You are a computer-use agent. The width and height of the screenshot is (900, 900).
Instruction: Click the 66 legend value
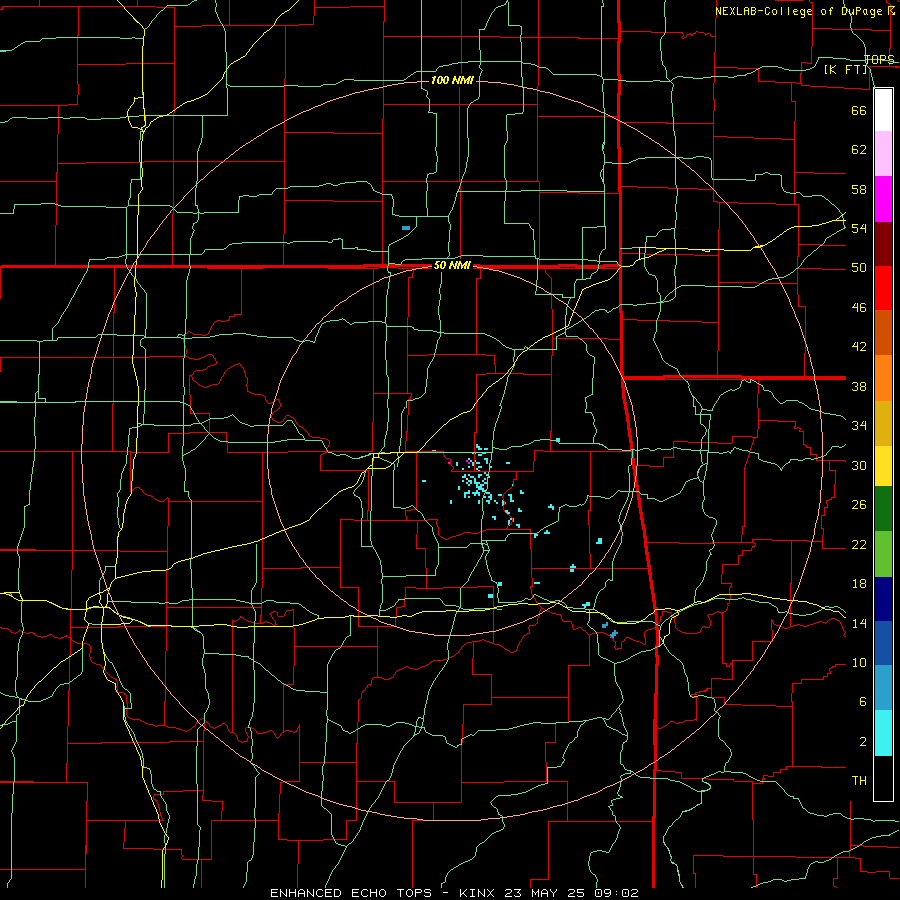click(859, 110)
